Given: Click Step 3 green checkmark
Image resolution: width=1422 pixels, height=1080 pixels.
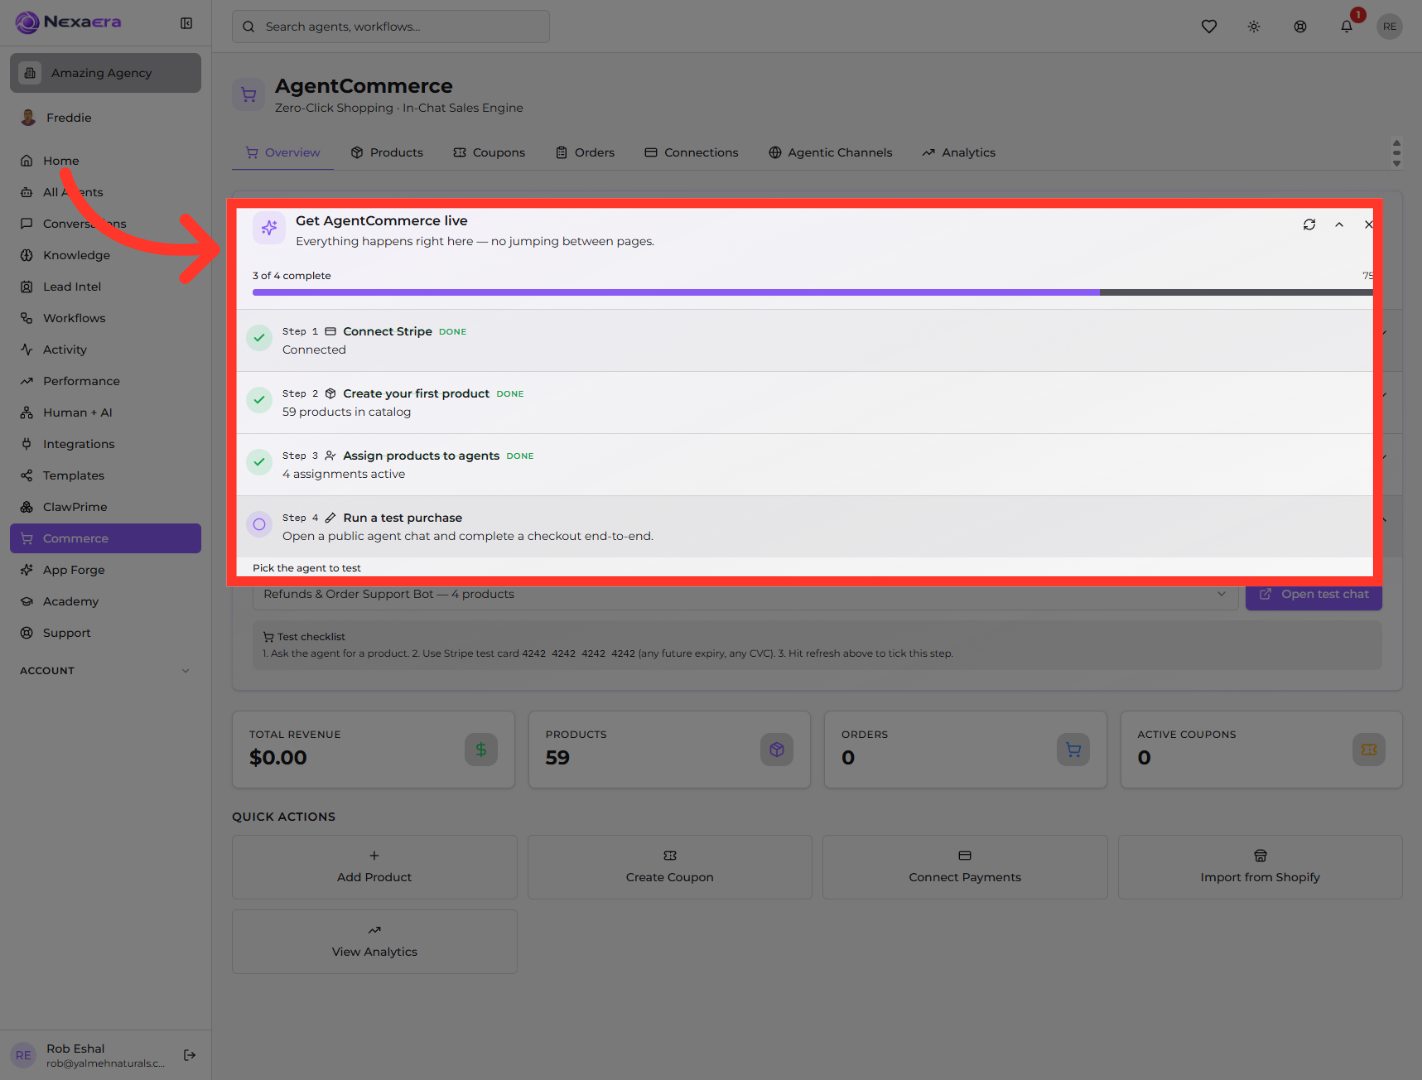Looking at the screenshot, I should 259,462.
